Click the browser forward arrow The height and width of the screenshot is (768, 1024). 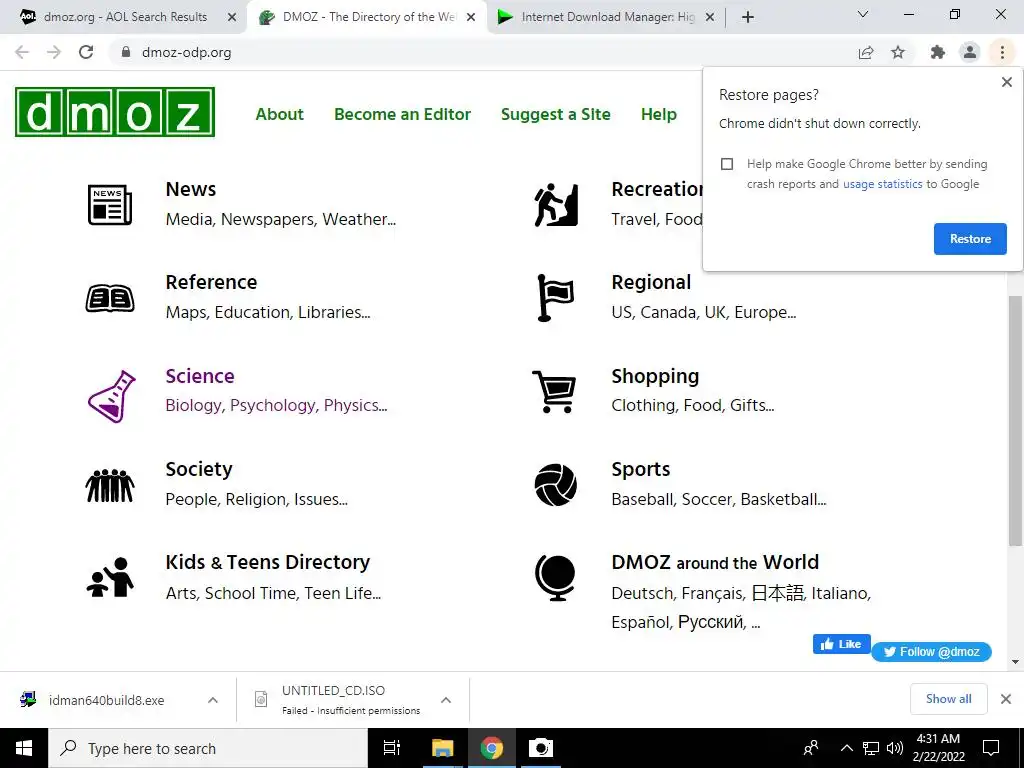tap(54, 52)
